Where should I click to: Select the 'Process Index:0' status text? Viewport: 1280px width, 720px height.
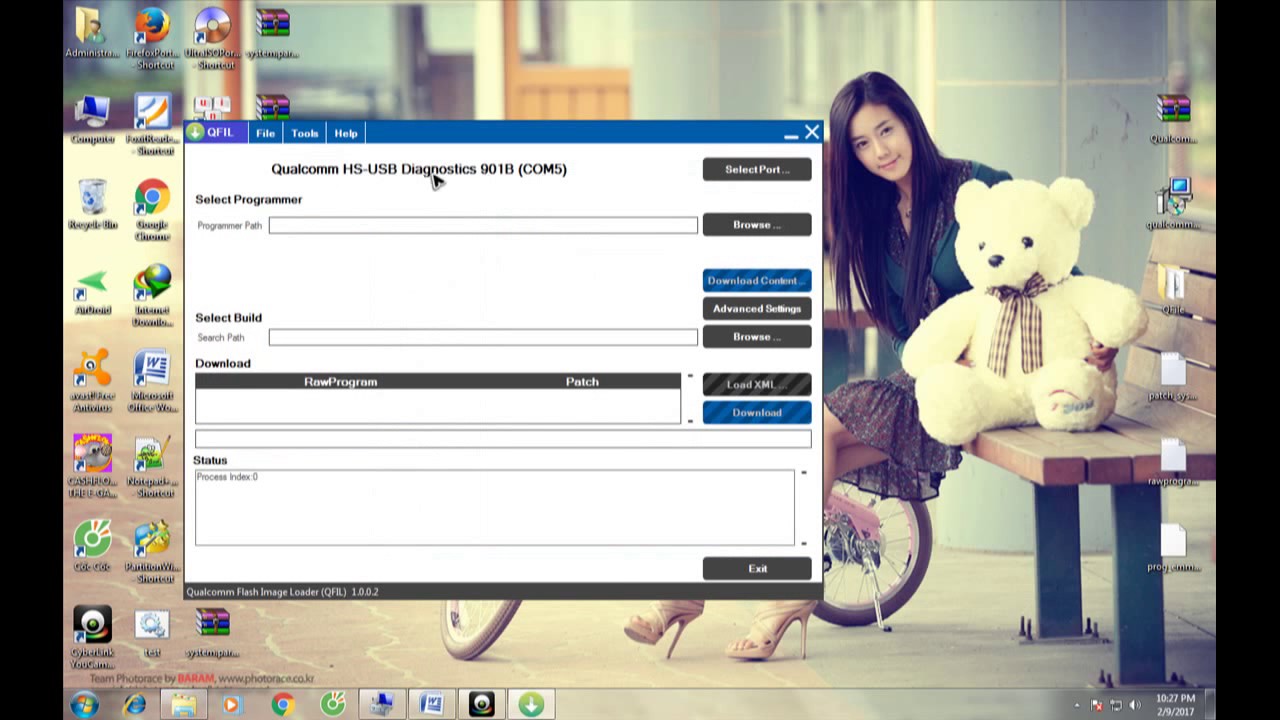tap(227, 477)
